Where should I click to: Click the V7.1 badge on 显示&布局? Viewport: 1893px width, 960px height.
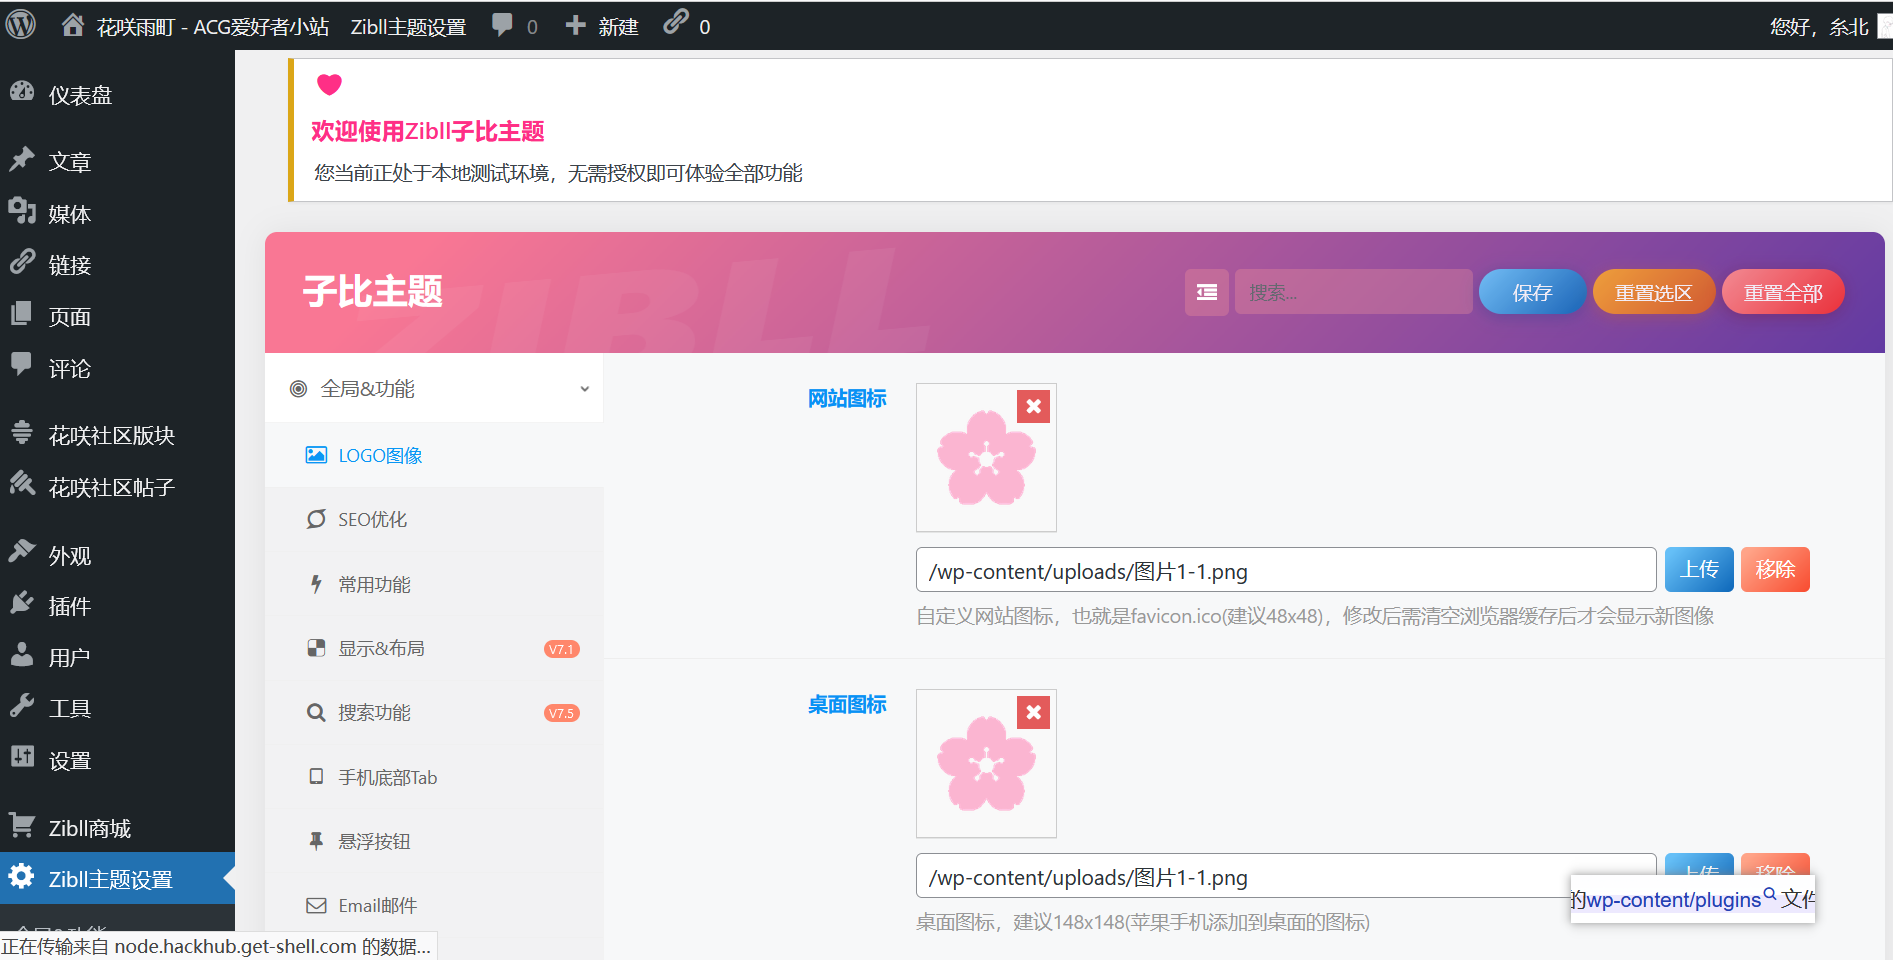pyautogui.click(x=562, y=649)
